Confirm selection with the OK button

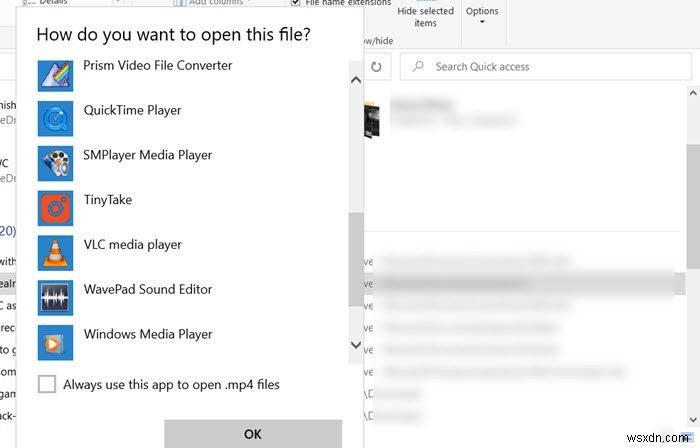(253, 434)
